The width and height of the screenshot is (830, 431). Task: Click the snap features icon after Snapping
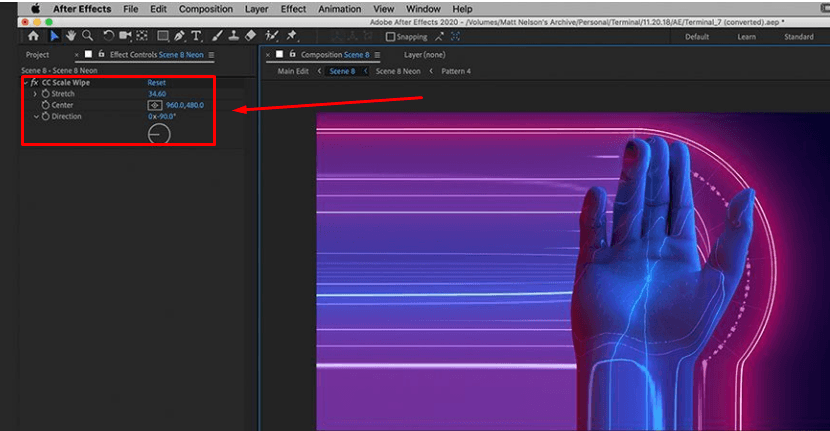(x=455, y=37)
